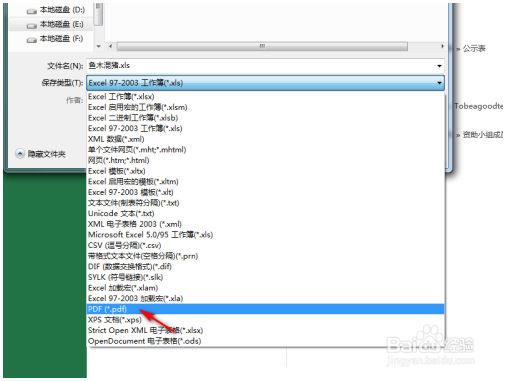This screenshot has height=381, width=506.
Task: Select Excel 工作簿(*.xlsx) from list
Action: [x=265, y=97]
